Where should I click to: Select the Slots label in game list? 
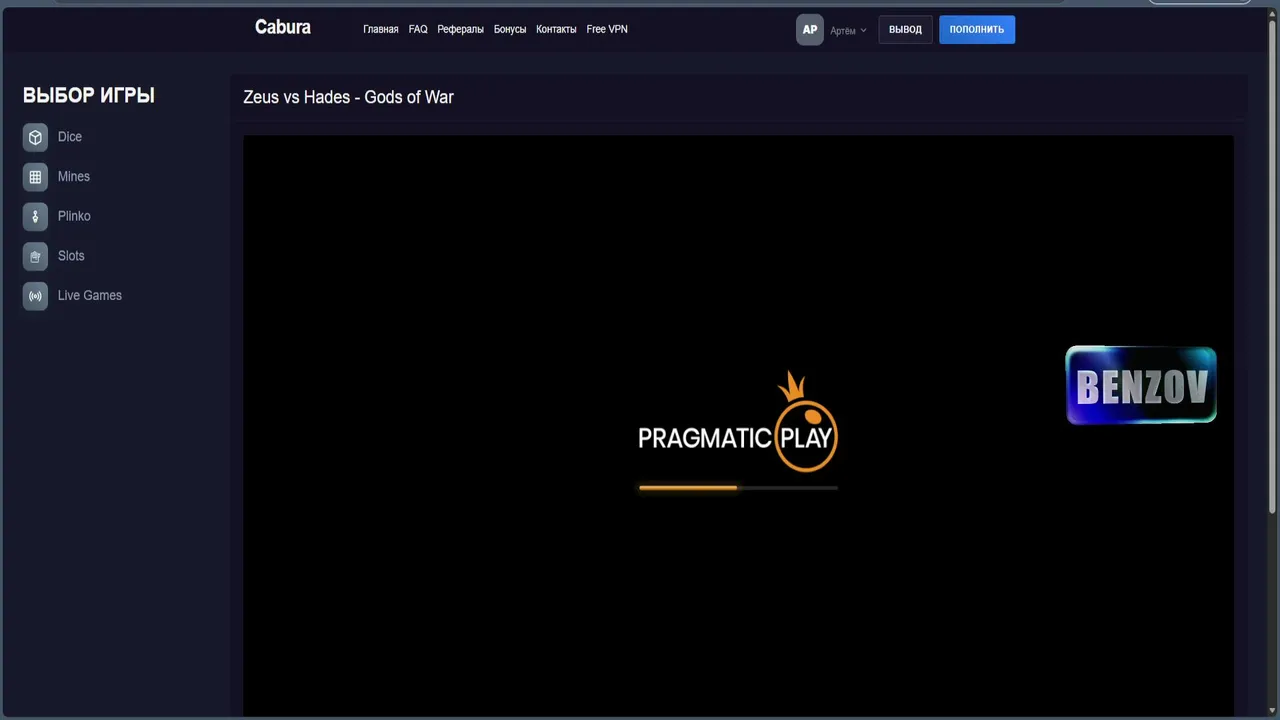71,256
